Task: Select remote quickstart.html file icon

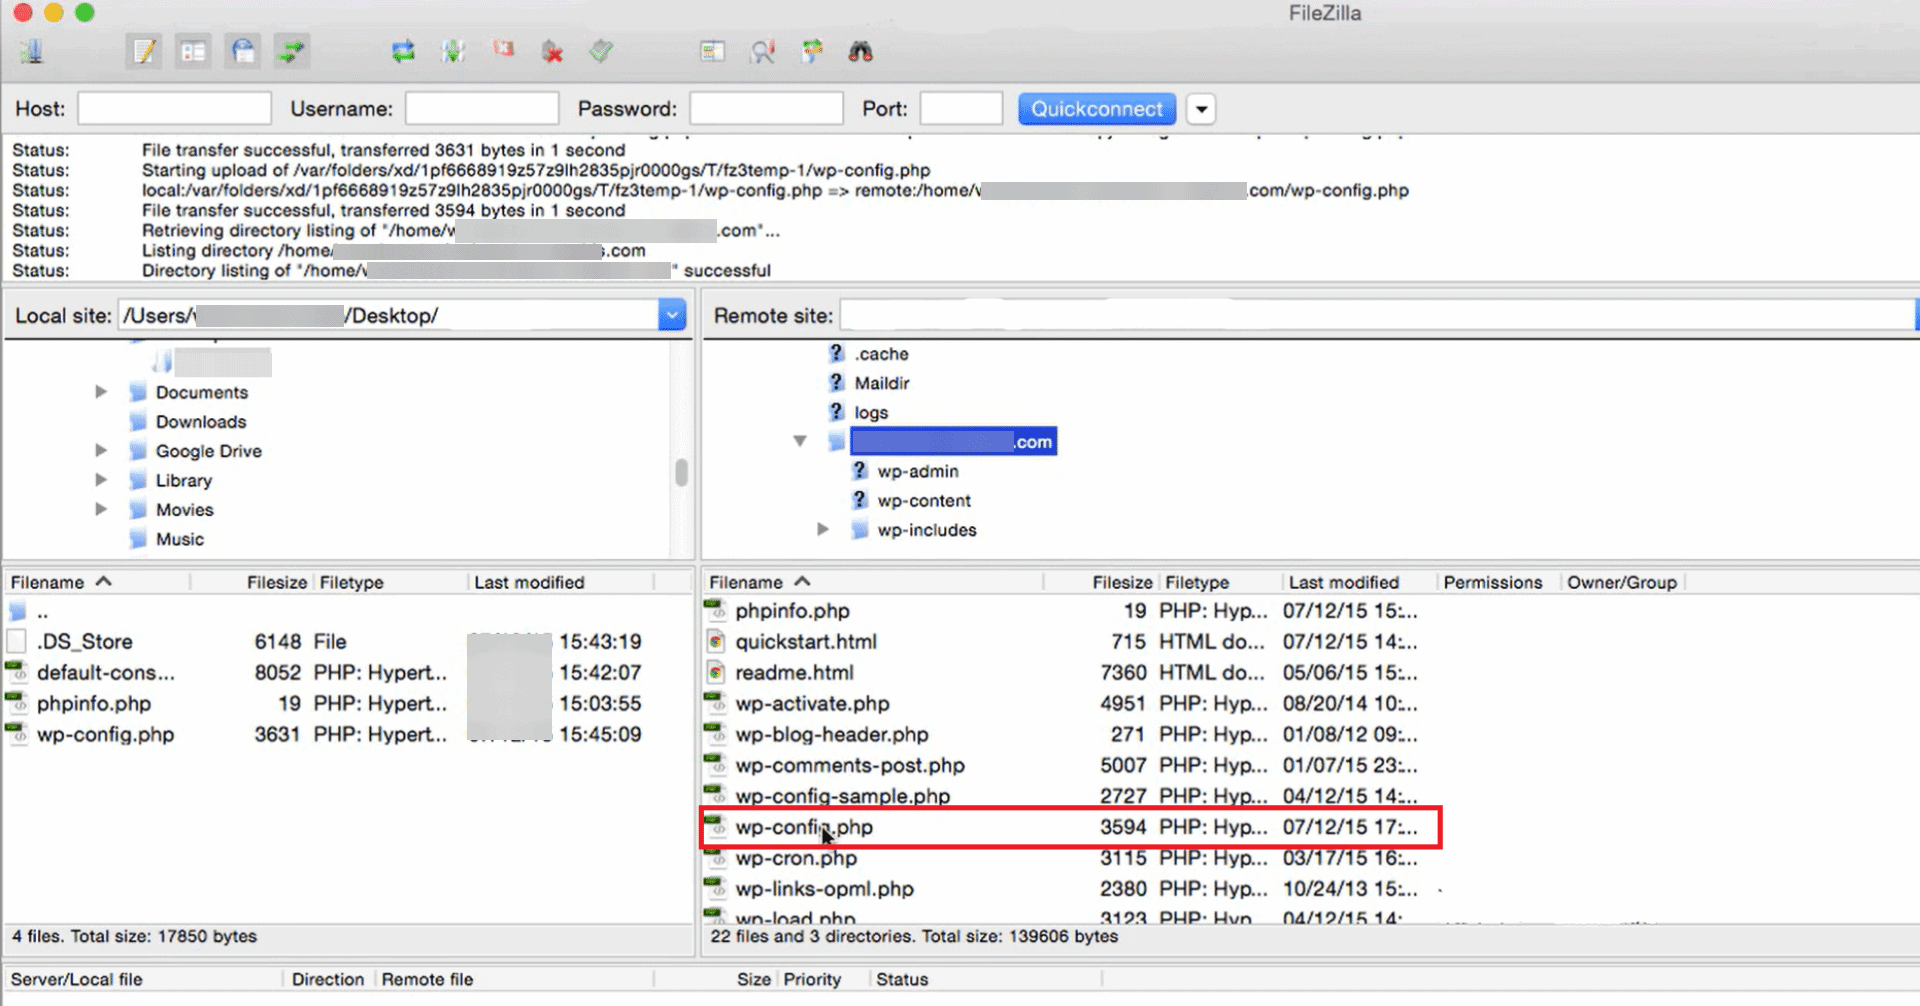Action: click(x=715, y=641)
